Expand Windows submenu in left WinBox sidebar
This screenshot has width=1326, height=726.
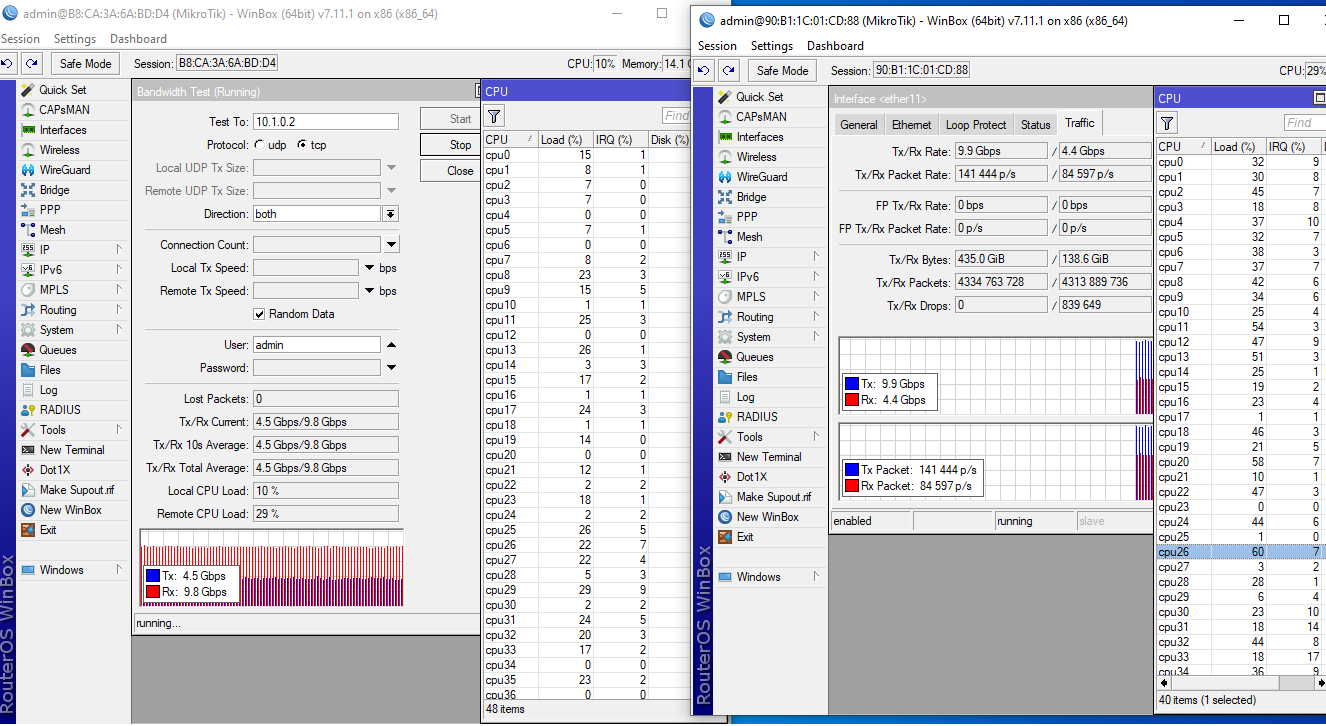pos(119,570)
